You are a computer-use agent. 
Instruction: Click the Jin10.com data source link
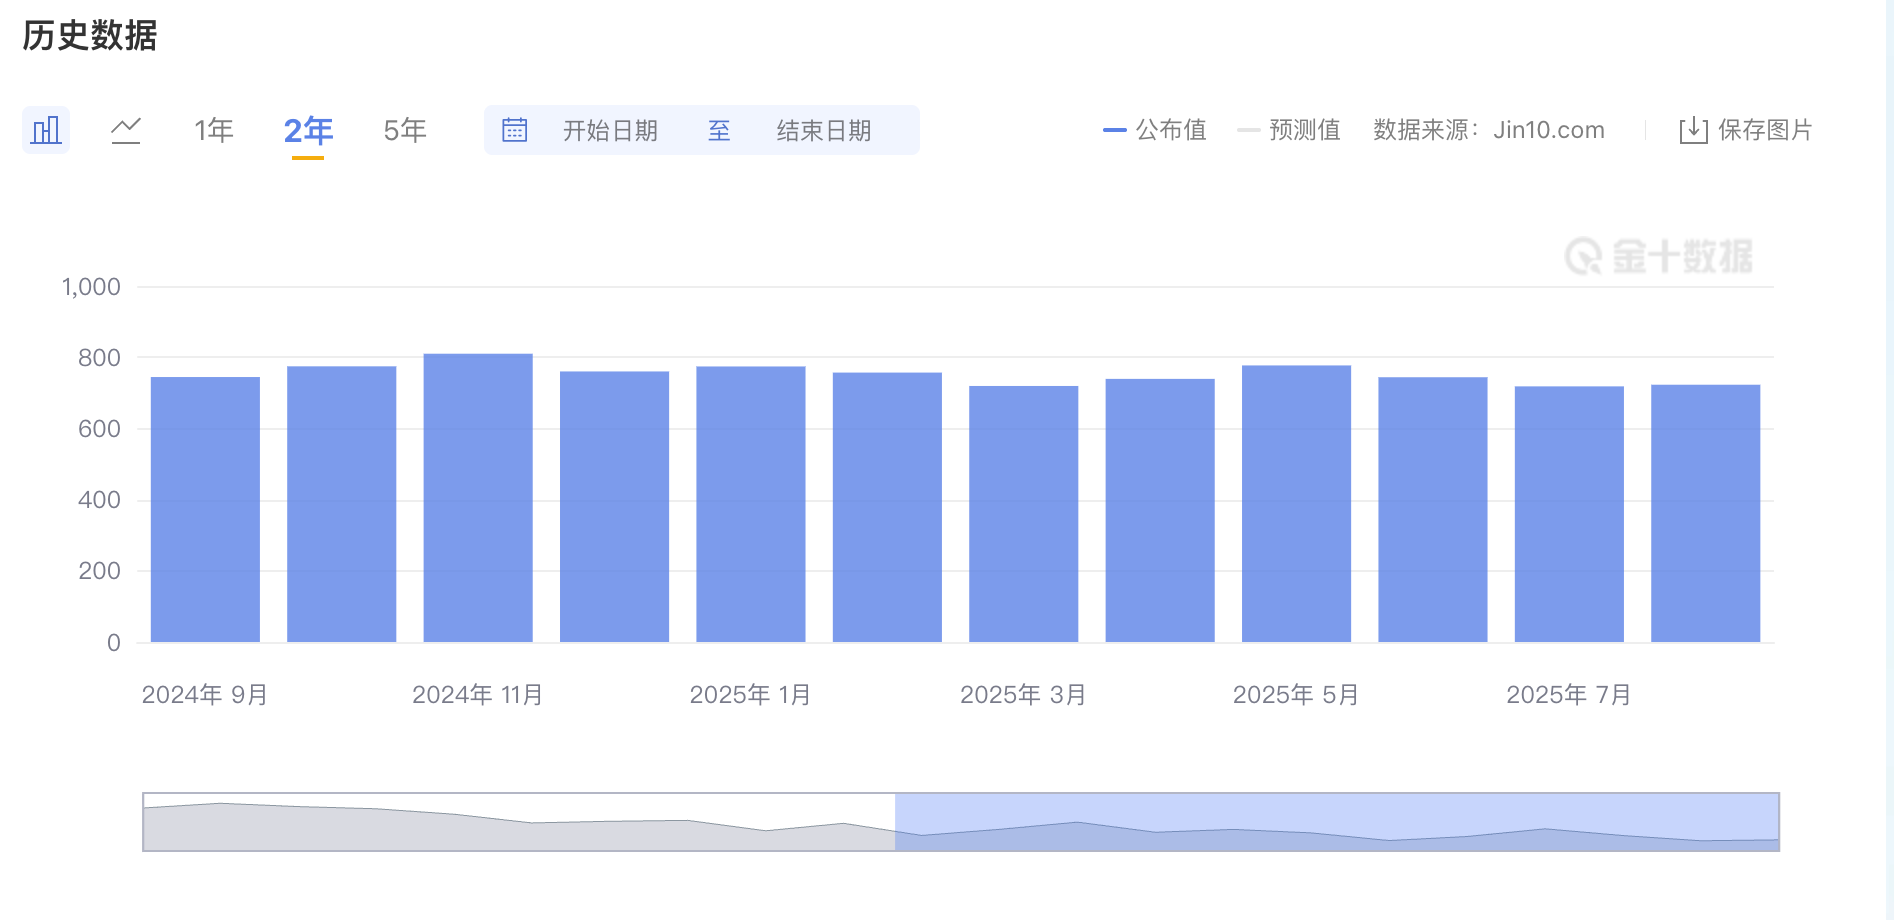[1548, 129]
